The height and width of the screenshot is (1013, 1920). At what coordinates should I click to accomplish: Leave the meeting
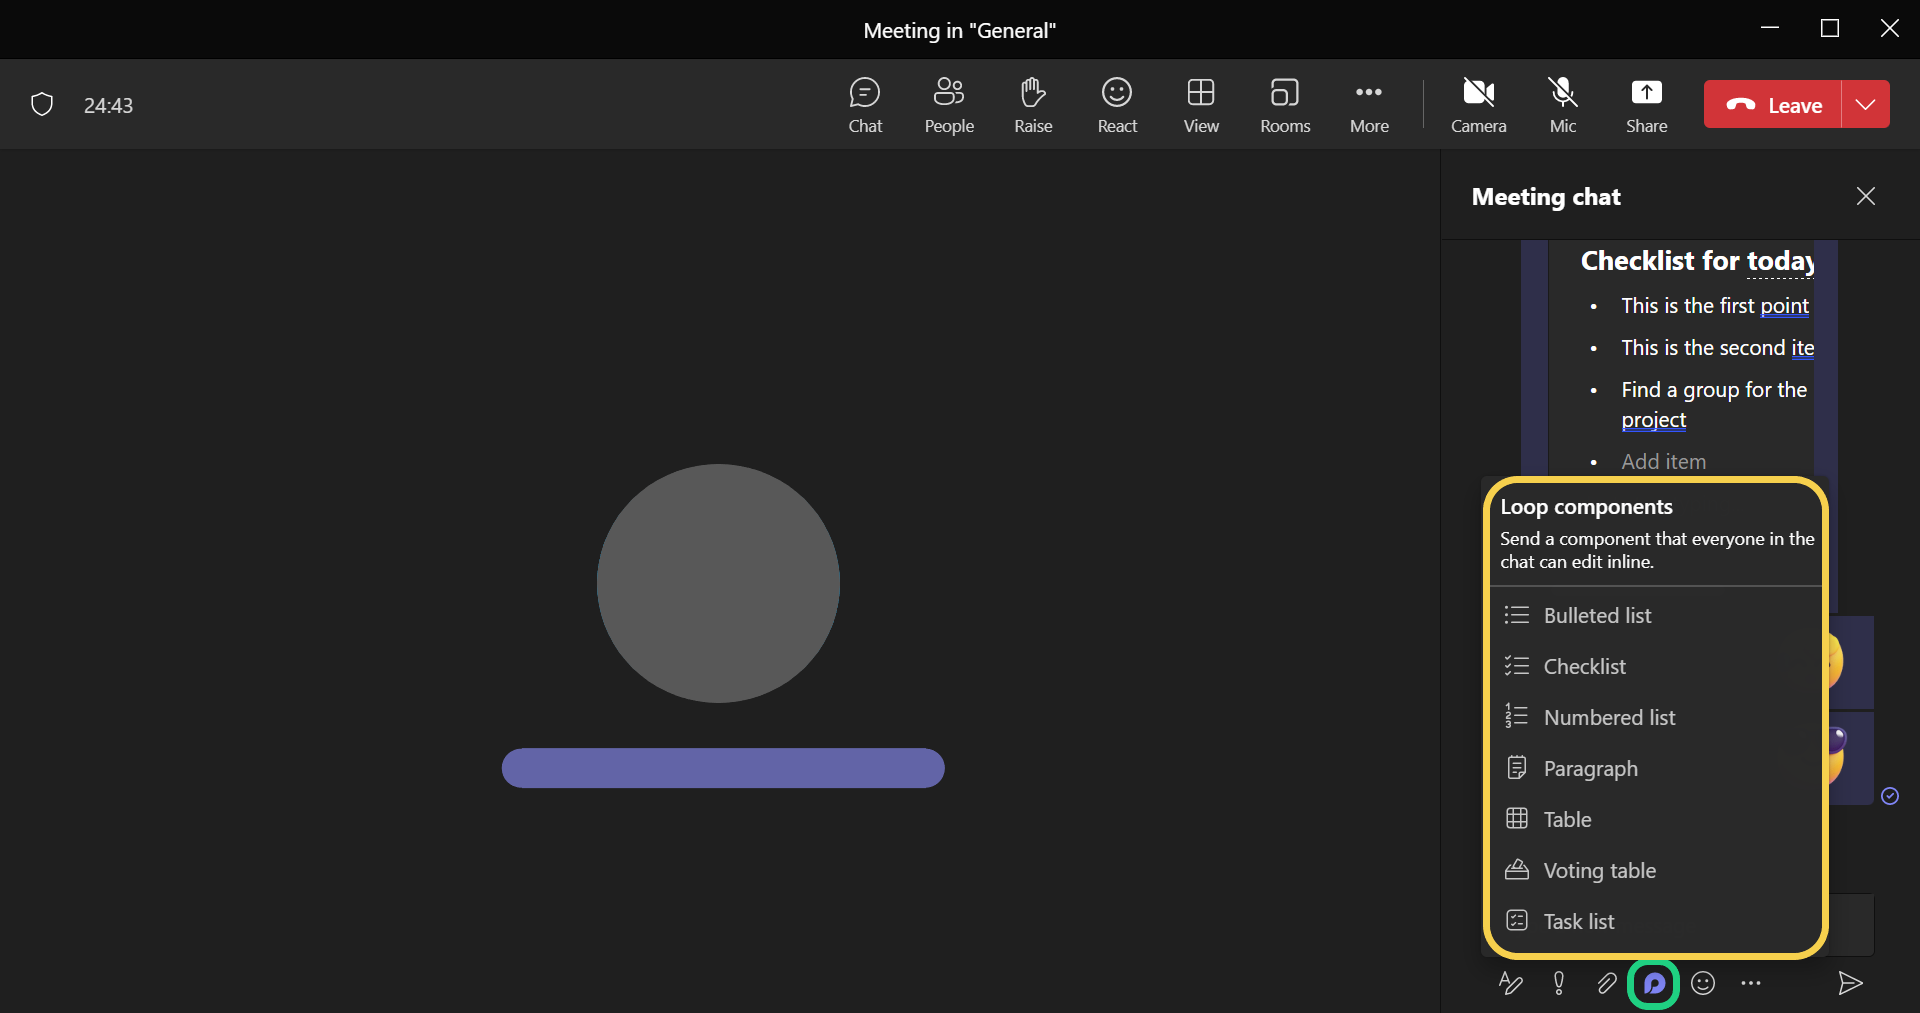tap(1774, 105)
